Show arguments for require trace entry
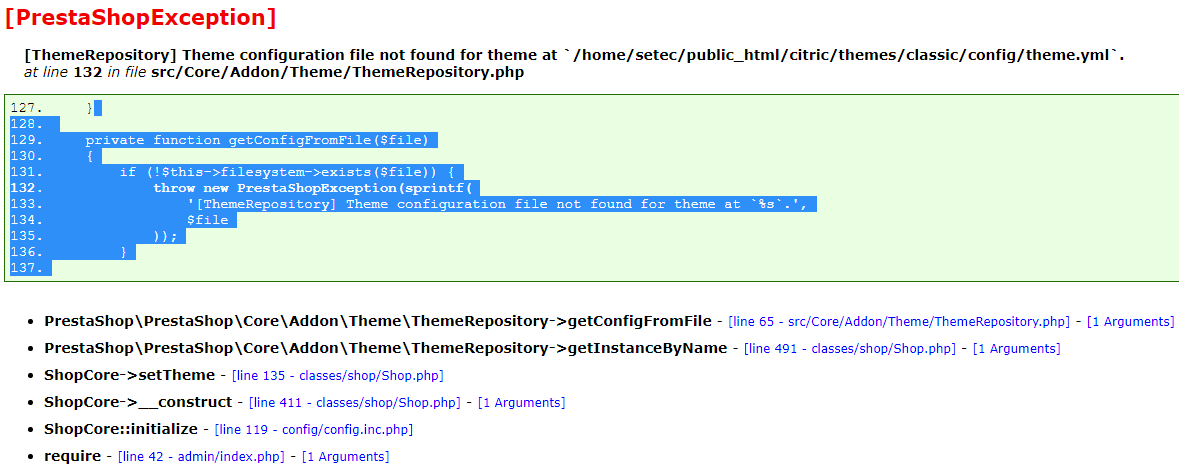1179x471 pixels. (345, 457)
